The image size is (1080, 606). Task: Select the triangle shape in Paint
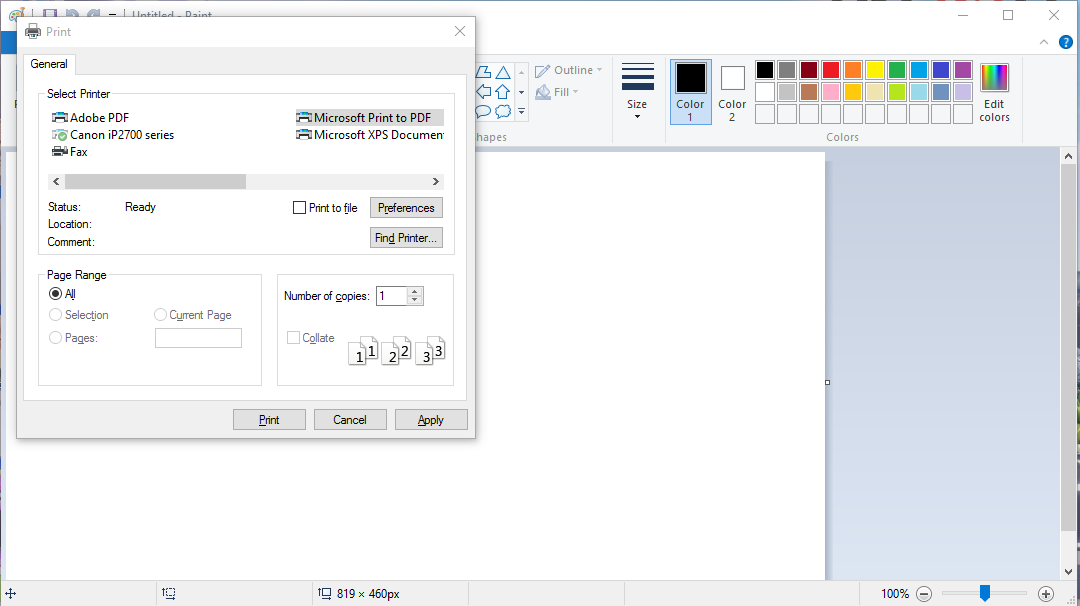point(503,72)
